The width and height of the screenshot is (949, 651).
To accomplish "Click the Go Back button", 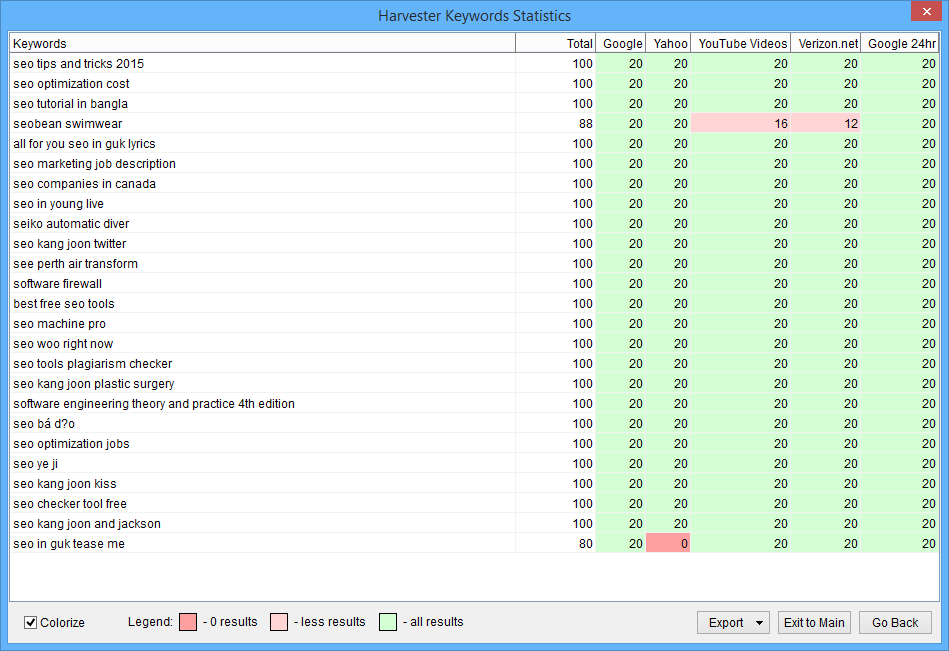I will (x=894, y=623).
